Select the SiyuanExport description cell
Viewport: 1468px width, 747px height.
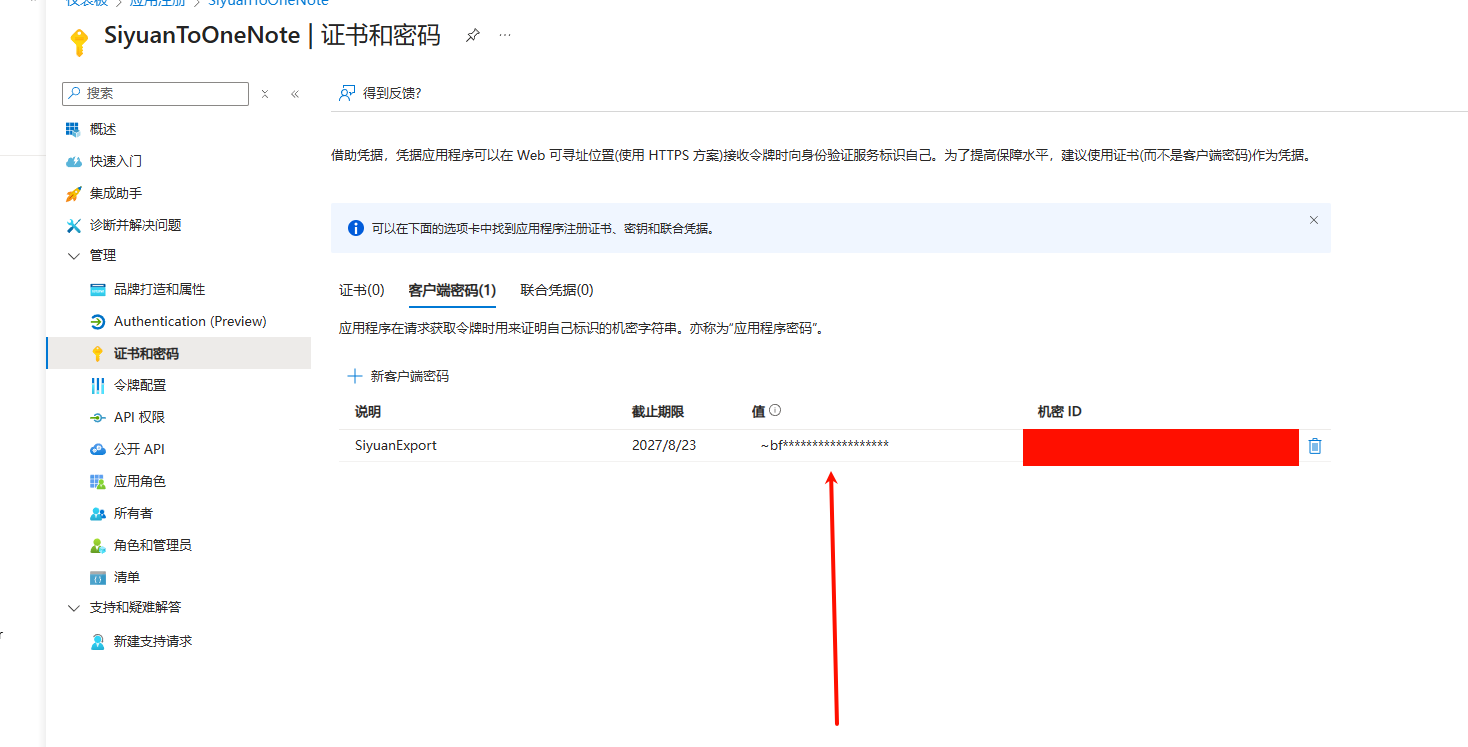pos(396,445)
